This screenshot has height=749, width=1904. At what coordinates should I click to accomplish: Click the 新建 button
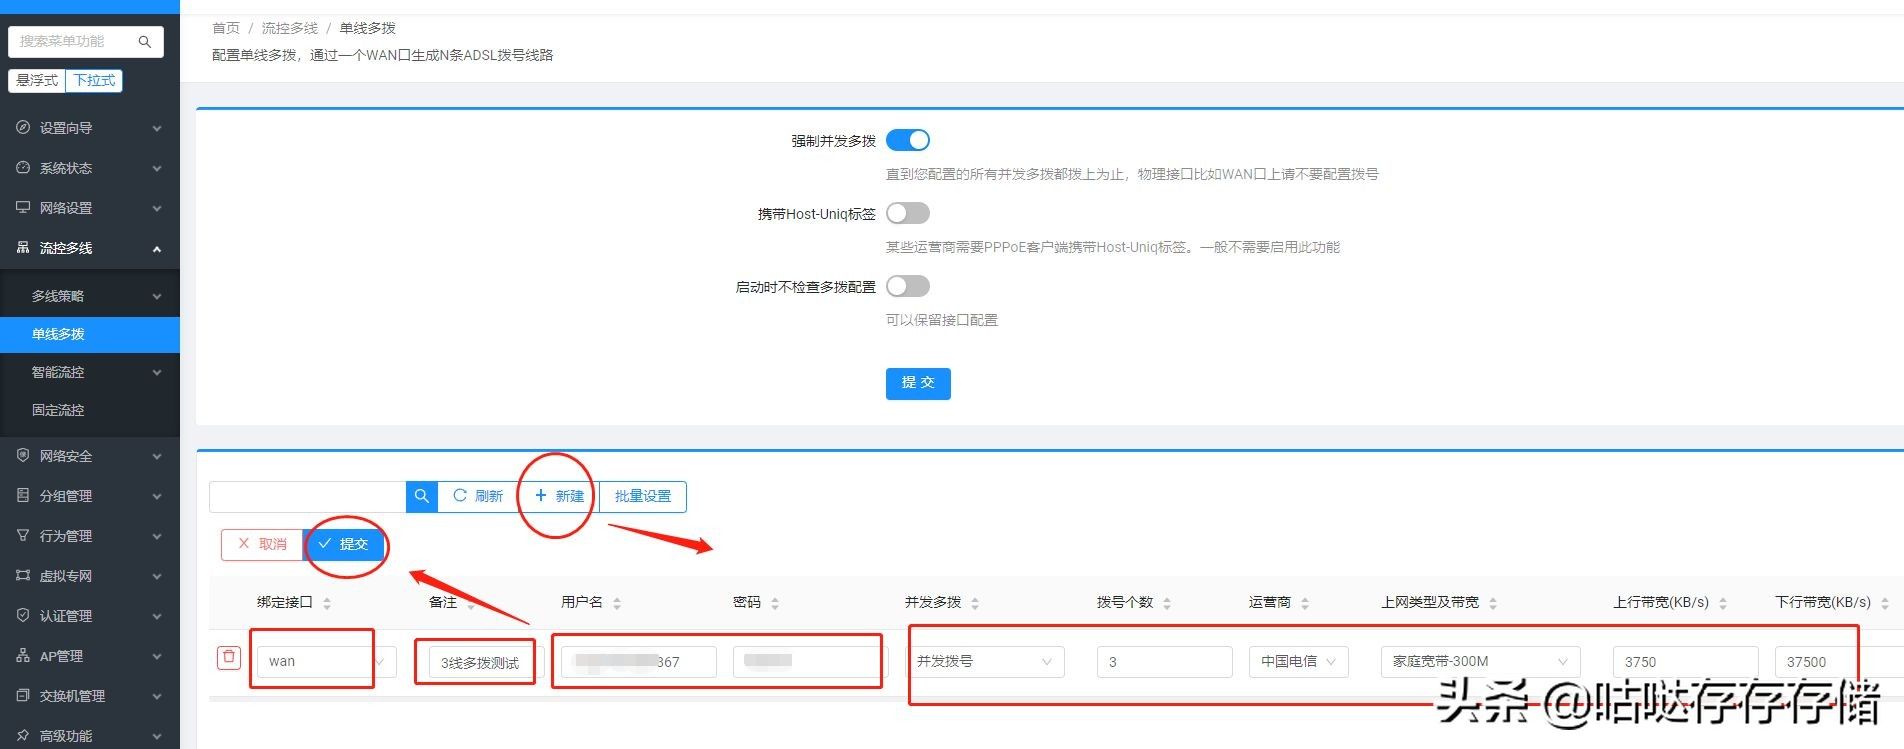[559, 496]
